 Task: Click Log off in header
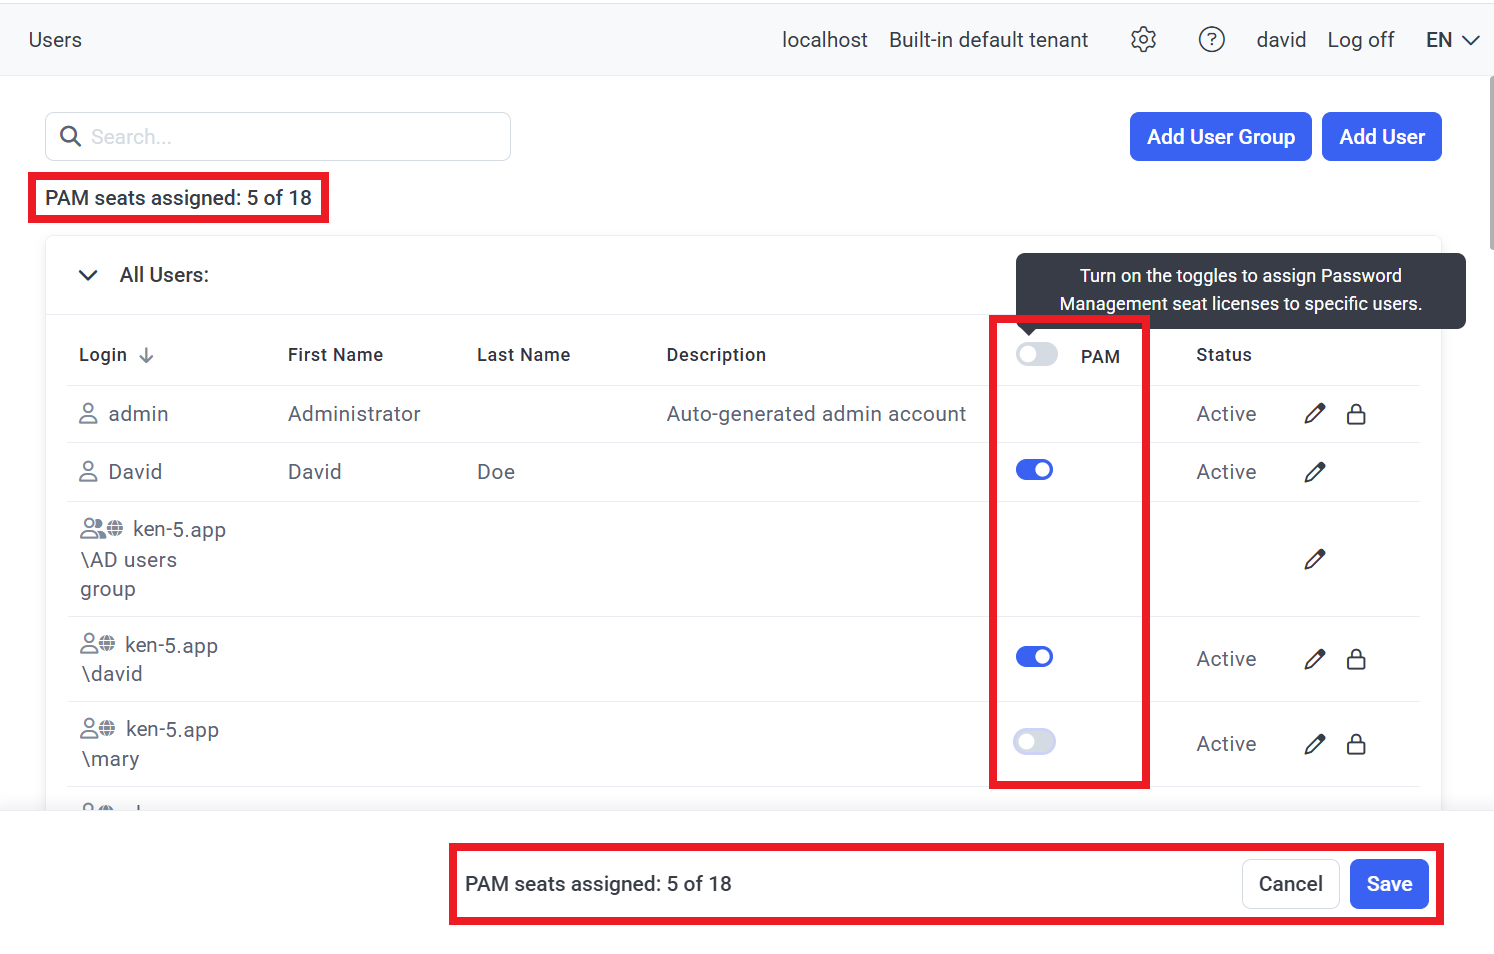pyautogui.click(x=1360, y=40)
